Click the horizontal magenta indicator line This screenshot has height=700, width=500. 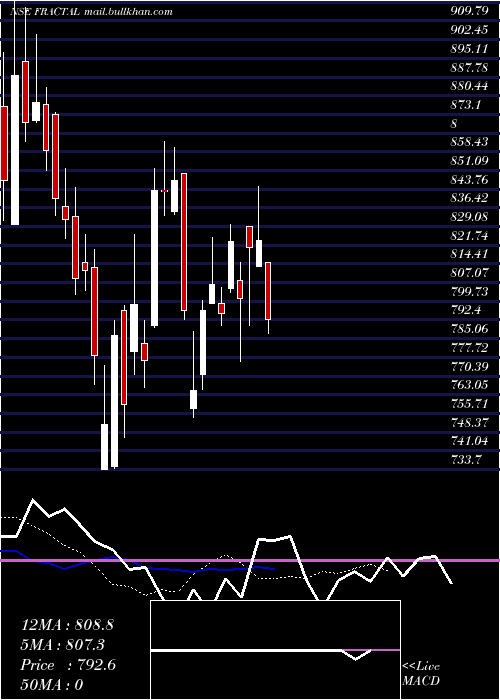(x=250, y=560)
